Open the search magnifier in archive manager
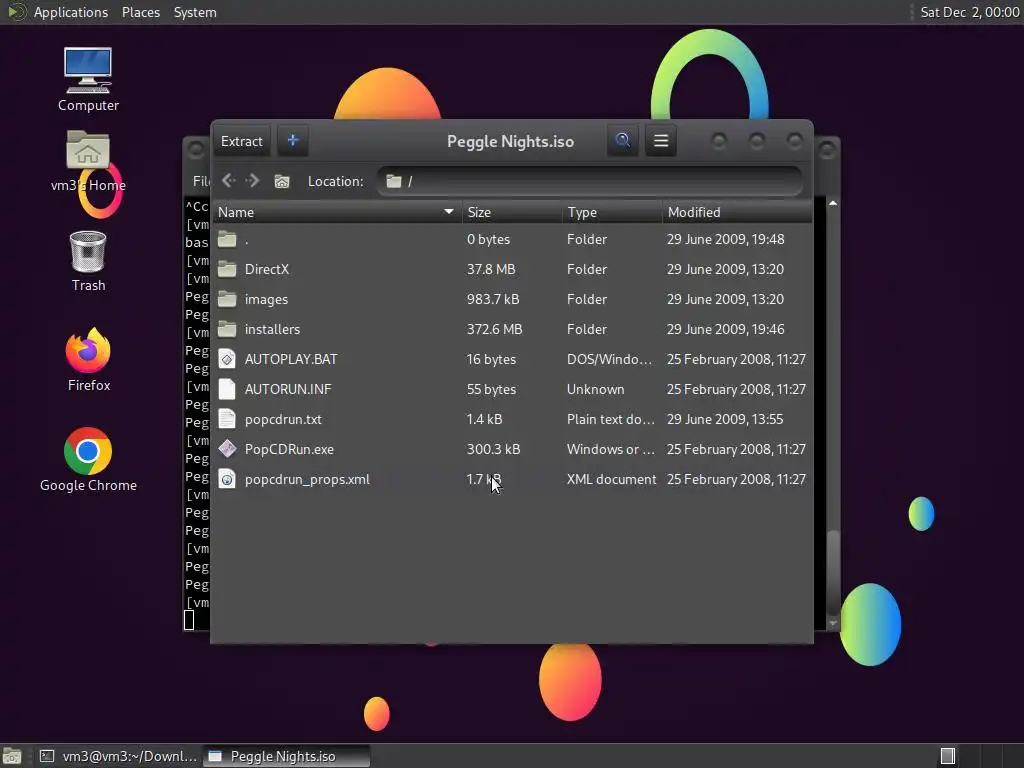The width and height of the screenshot is (1024, 768). click(622, 141)
